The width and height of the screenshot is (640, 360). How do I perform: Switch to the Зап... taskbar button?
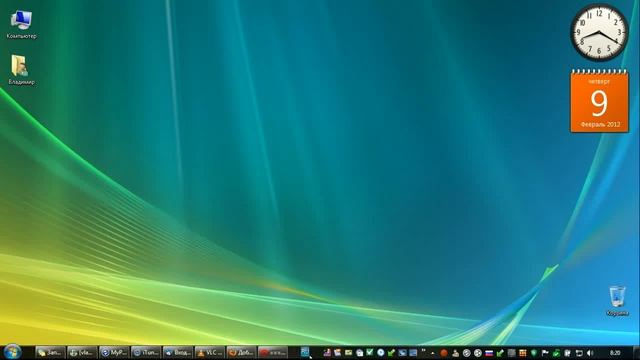(x=51, y=353)
